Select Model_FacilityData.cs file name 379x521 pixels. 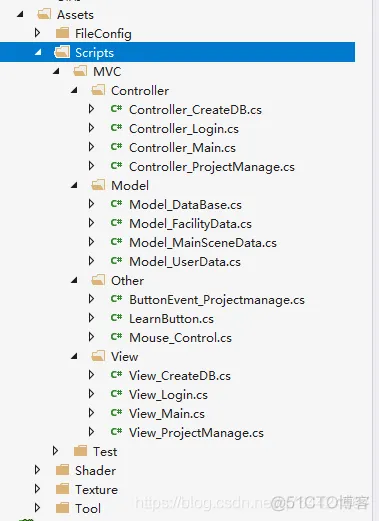(x=191, y=224)
